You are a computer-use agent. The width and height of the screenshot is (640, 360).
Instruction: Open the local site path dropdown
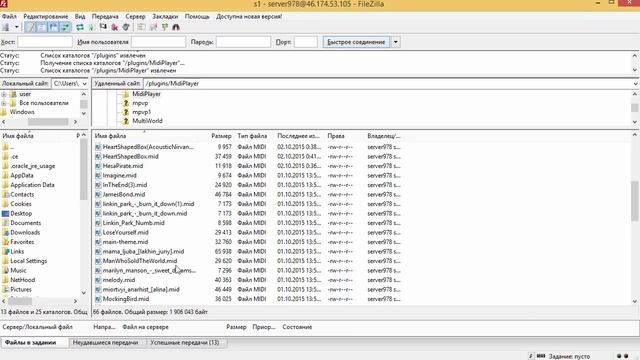[84, 83]
